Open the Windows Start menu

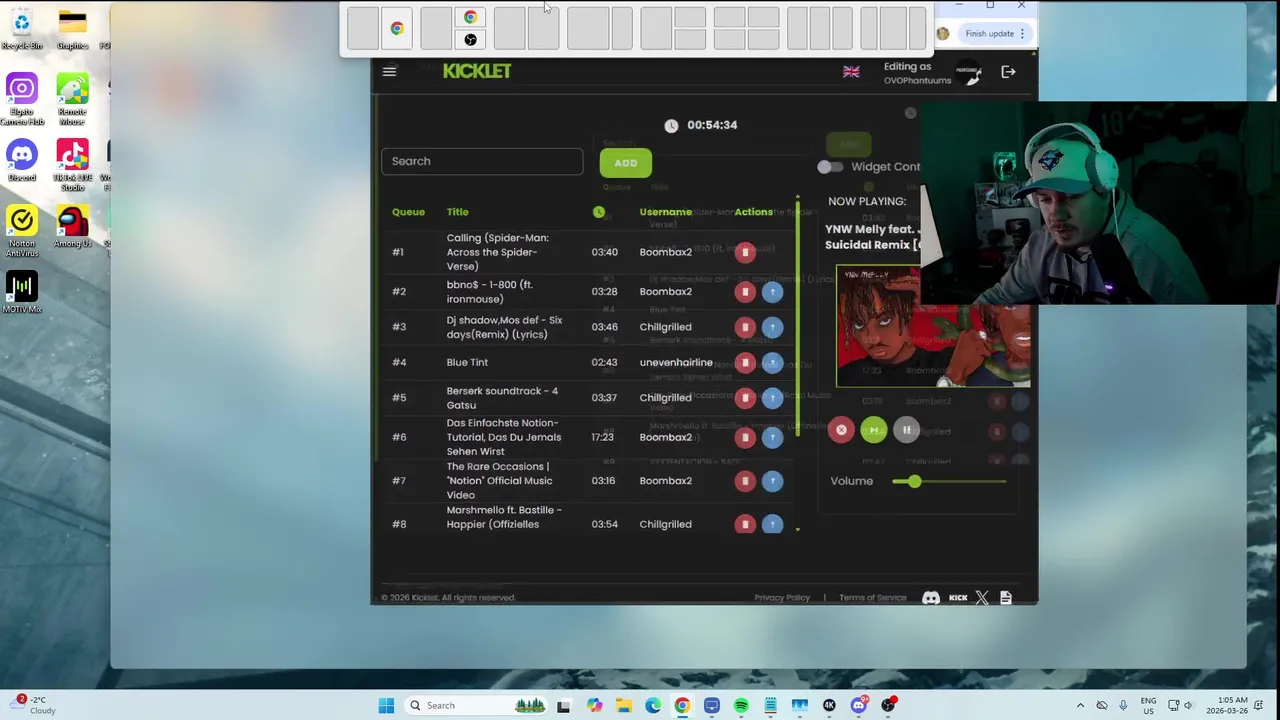point(386,706)
